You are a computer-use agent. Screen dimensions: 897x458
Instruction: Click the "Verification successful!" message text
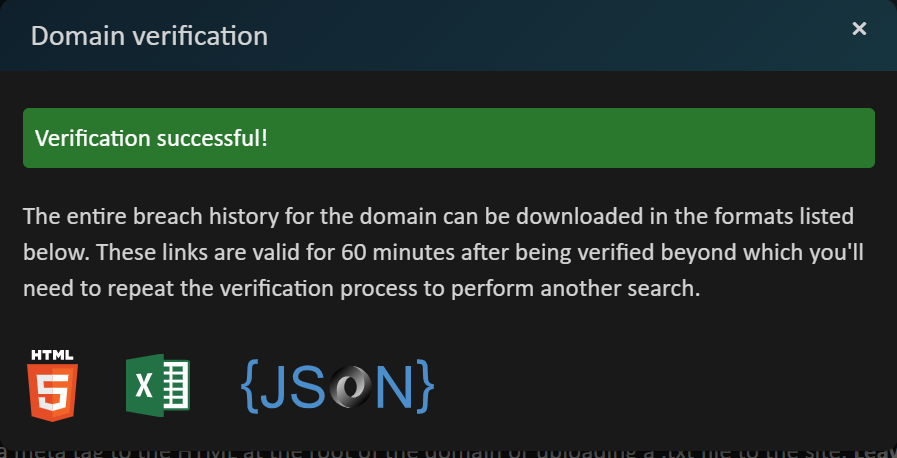point(151,138)
